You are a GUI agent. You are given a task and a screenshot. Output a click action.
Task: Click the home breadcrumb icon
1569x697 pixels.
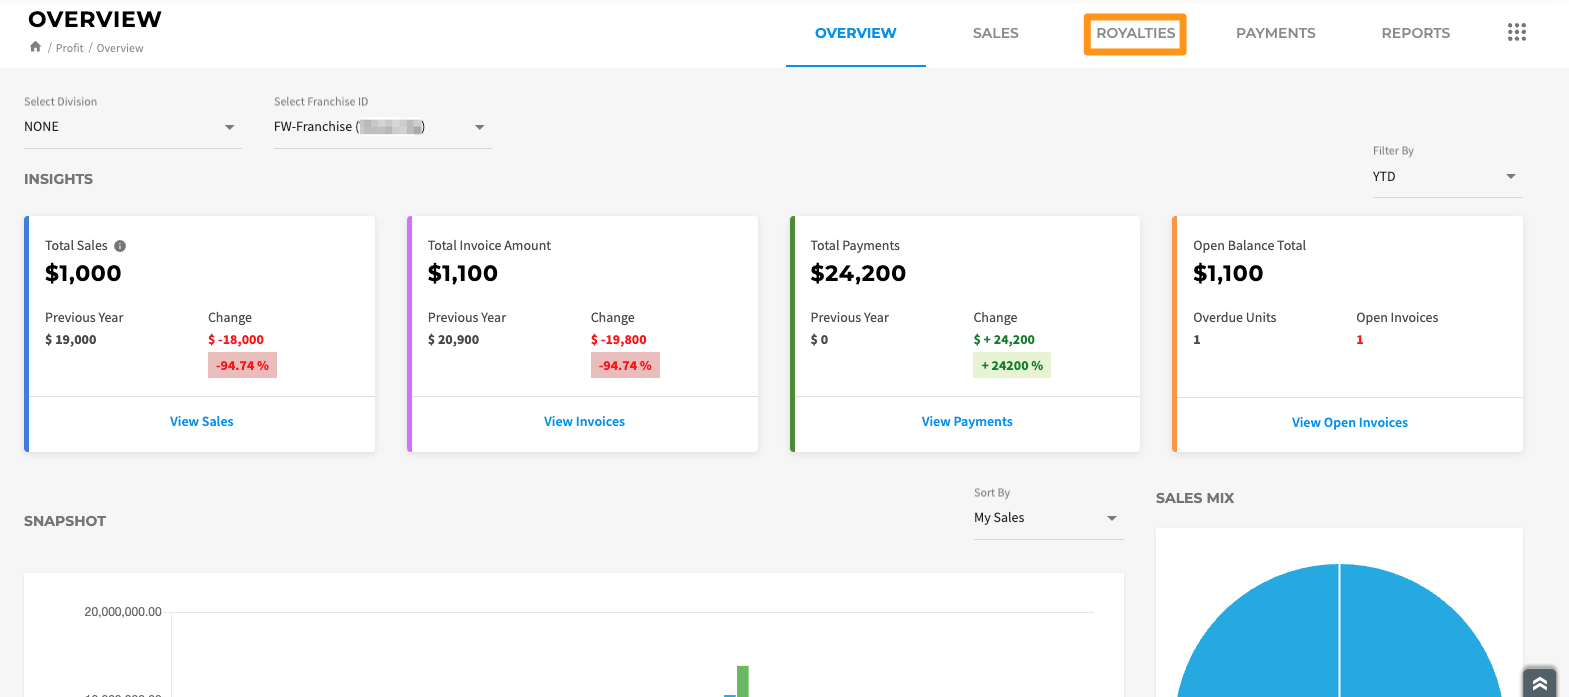[36, 47]
